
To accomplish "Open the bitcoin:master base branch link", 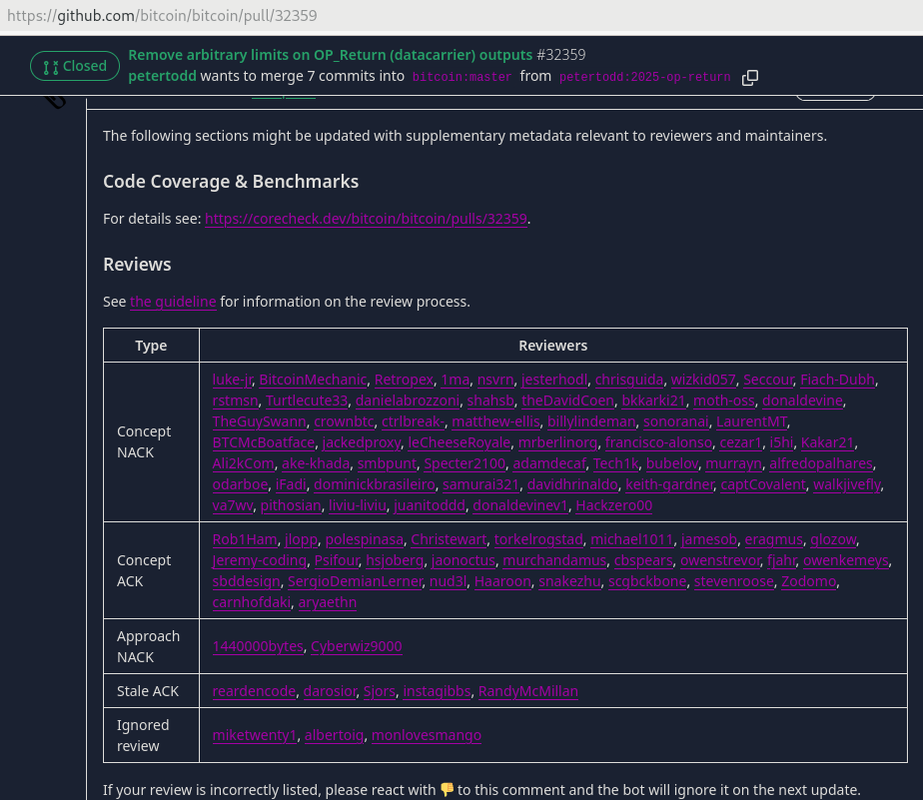I will (x=462, y=77).
